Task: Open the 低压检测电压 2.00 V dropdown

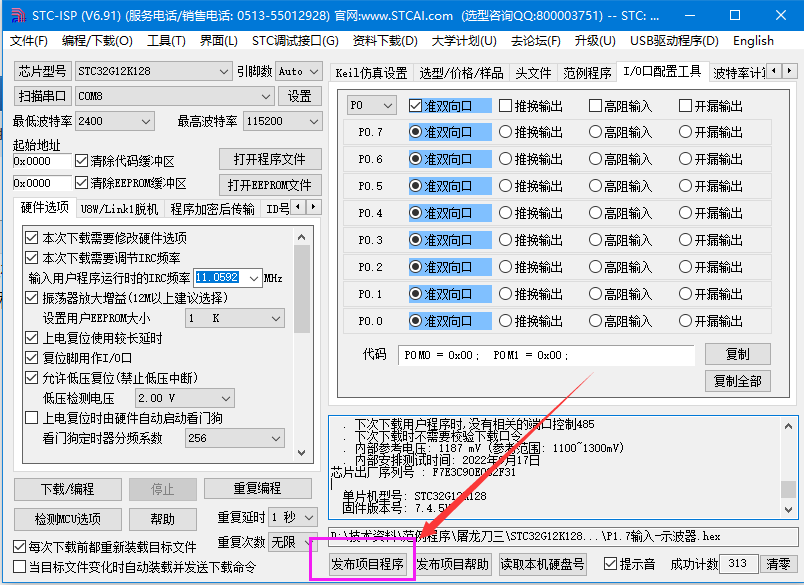Action: click(185, 398)
